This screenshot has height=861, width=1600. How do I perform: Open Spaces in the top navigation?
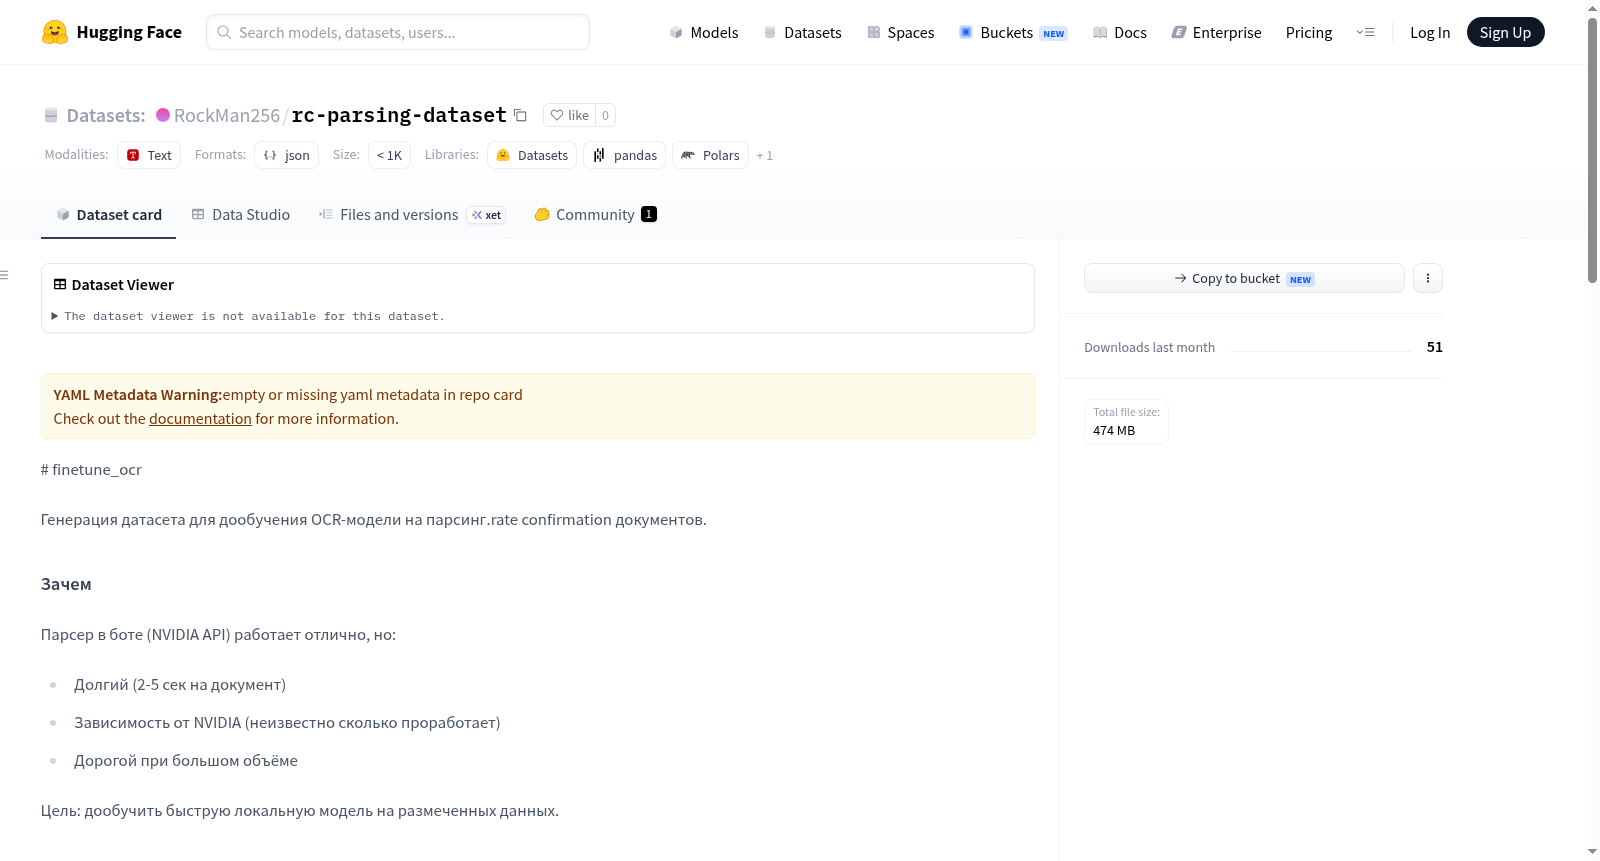(x=901, y=32)
